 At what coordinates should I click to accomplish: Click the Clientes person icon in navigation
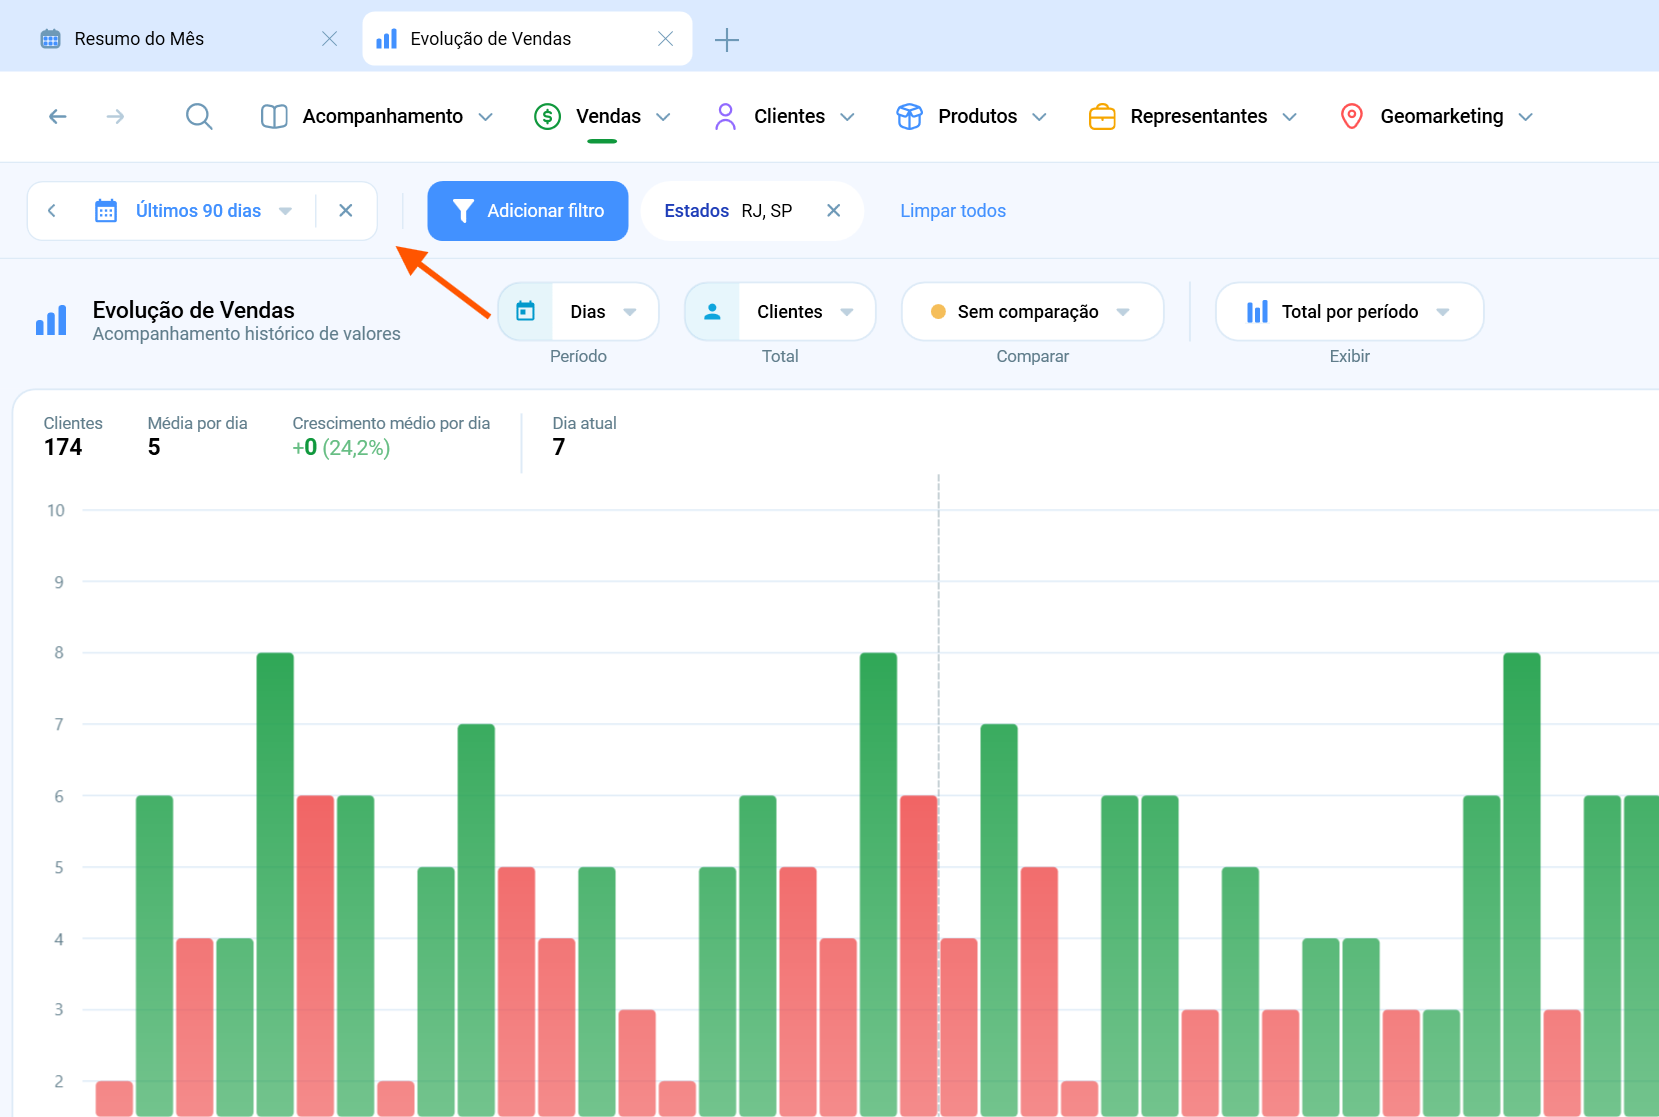pos(726,117)
